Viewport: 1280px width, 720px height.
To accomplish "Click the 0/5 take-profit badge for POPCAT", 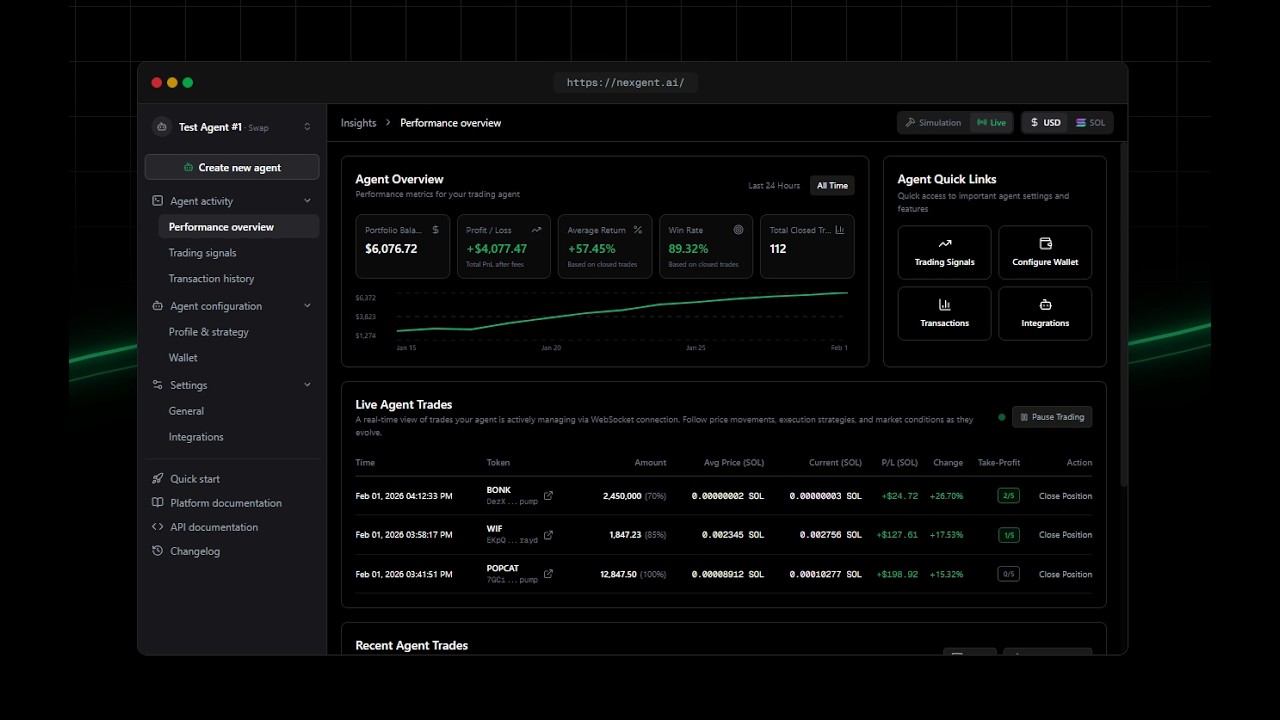I will coord(1009,574).
